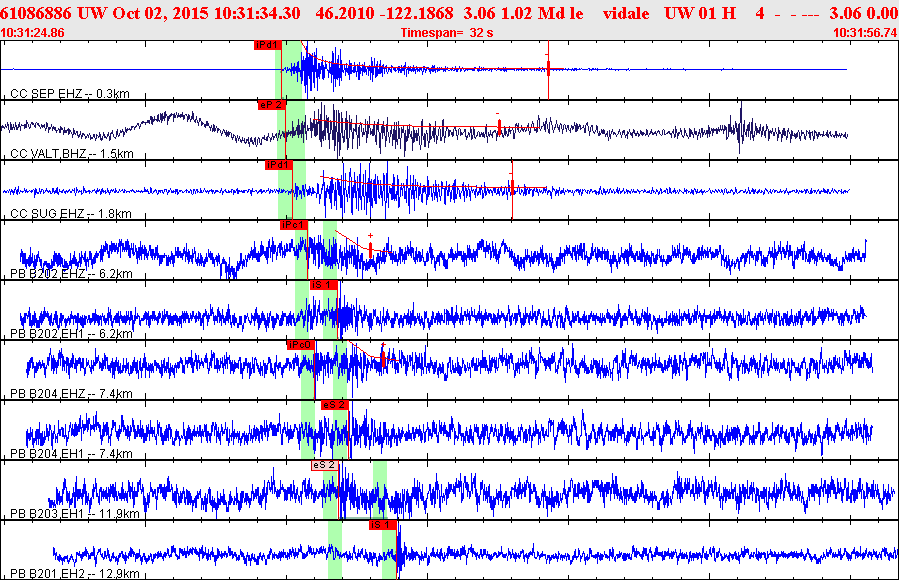This screenshot has width=899, height=580.
Task: Click the iPd1 pick flag on the CC SUG EHZ trace
Action: (279, 165)
